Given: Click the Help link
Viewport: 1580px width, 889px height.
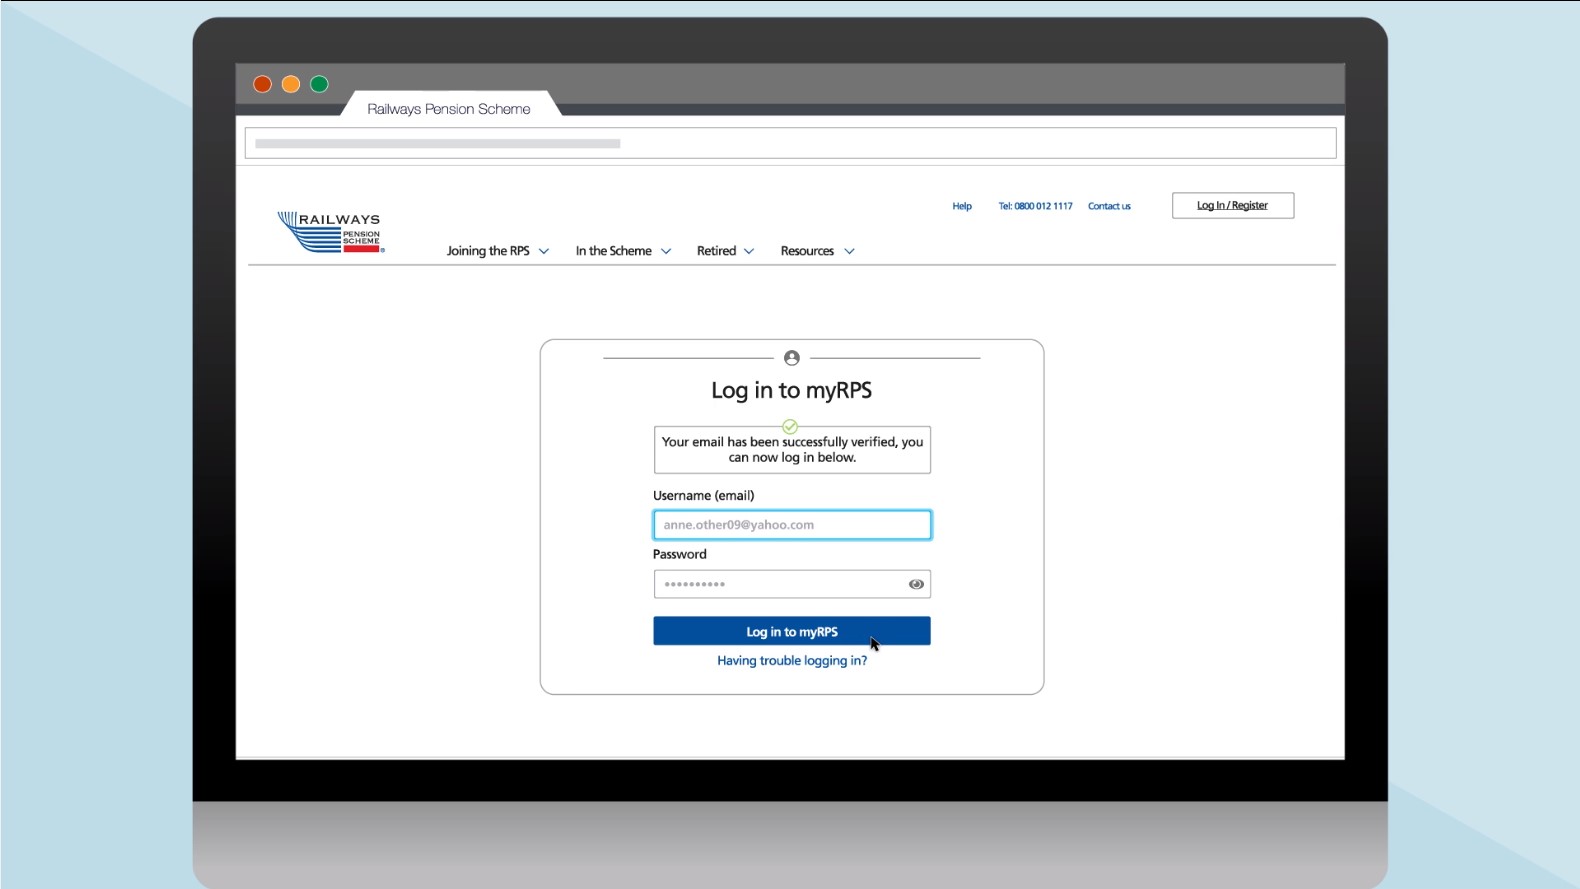Looking at the screenshot, I should tap(962, 206).
